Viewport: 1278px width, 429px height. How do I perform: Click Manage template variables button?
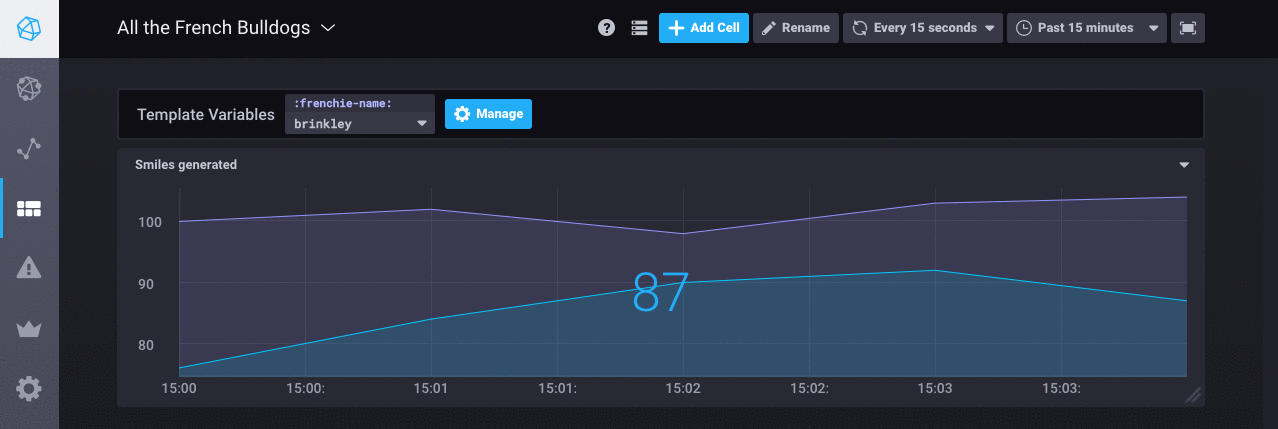tap(488, 114)
